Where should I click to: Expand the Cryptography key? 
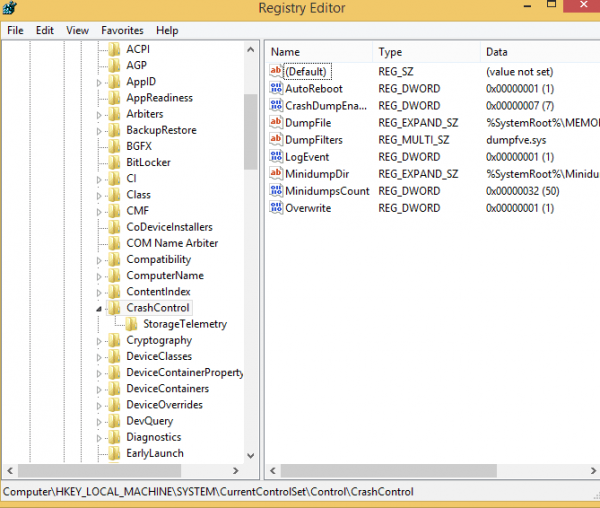pos(99,341)
